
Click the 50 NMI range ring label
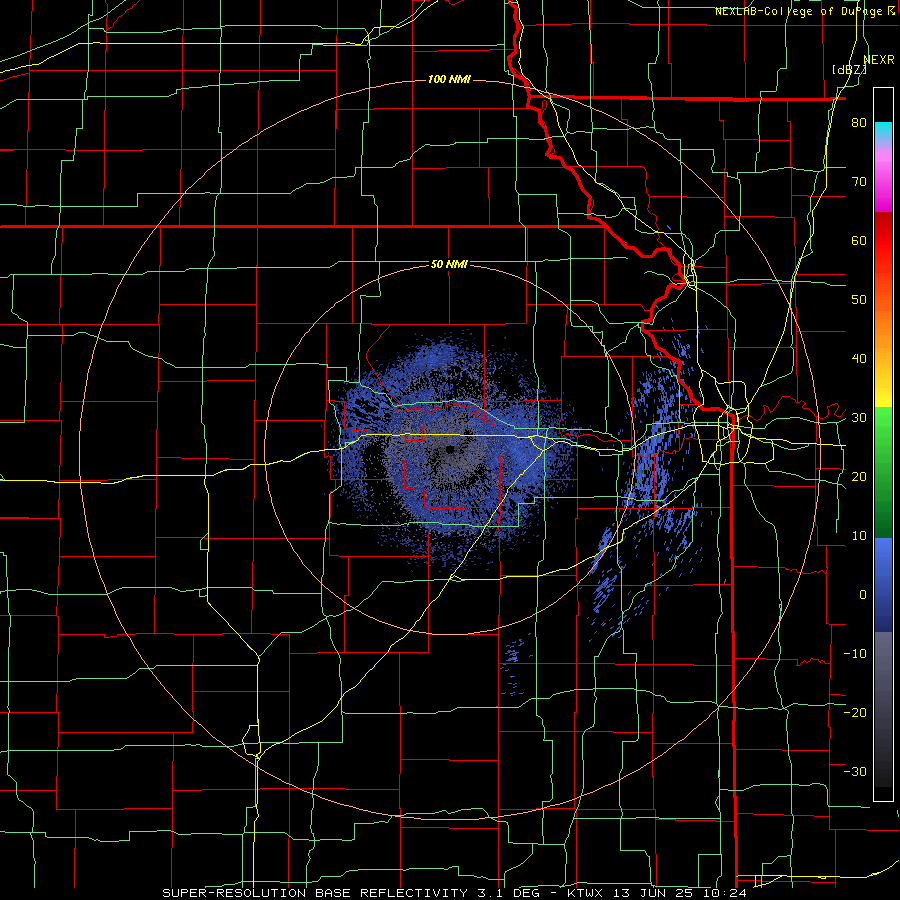[x=449, y=264]
